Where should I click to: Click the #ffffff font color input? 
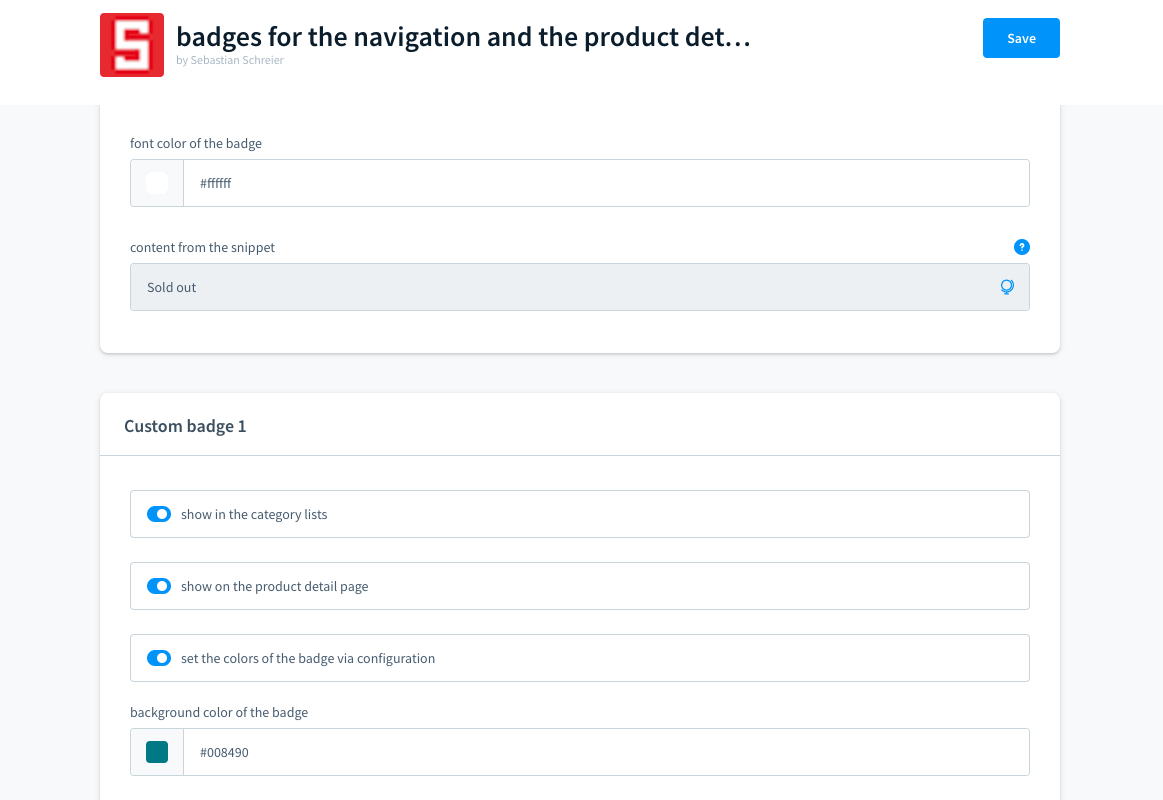(x=605, y=183)
